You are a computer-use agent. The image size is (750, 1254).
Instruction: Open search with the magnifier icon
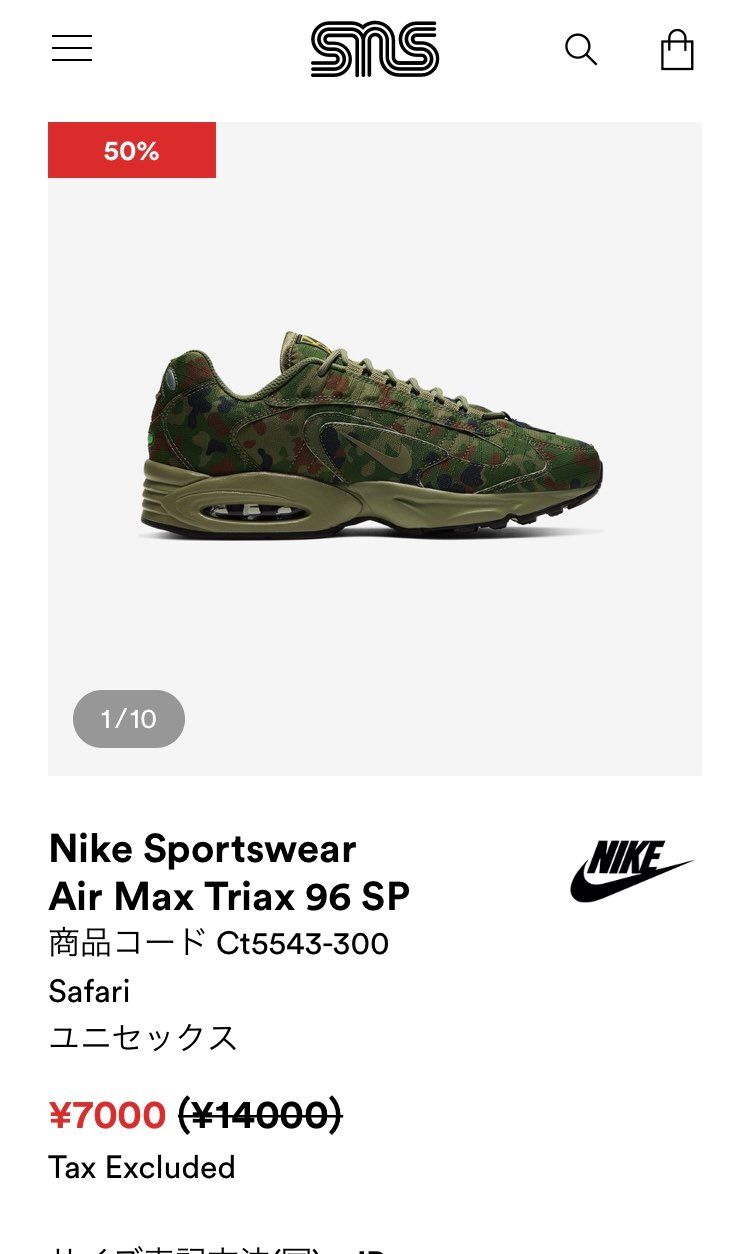tap(581, 49)
